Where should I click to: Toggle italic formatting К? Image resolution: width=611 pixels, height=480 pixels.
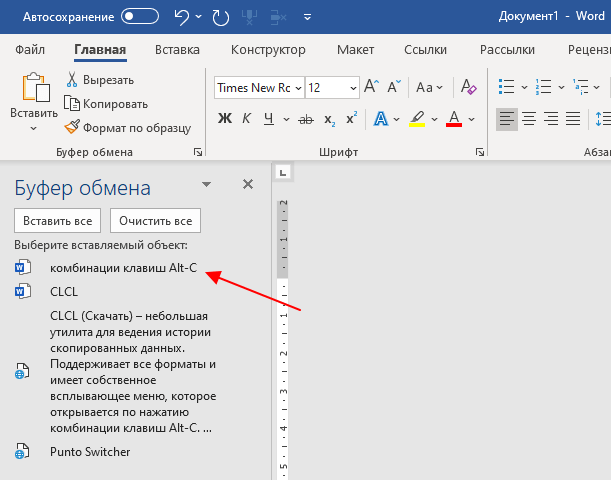point(246,118)
